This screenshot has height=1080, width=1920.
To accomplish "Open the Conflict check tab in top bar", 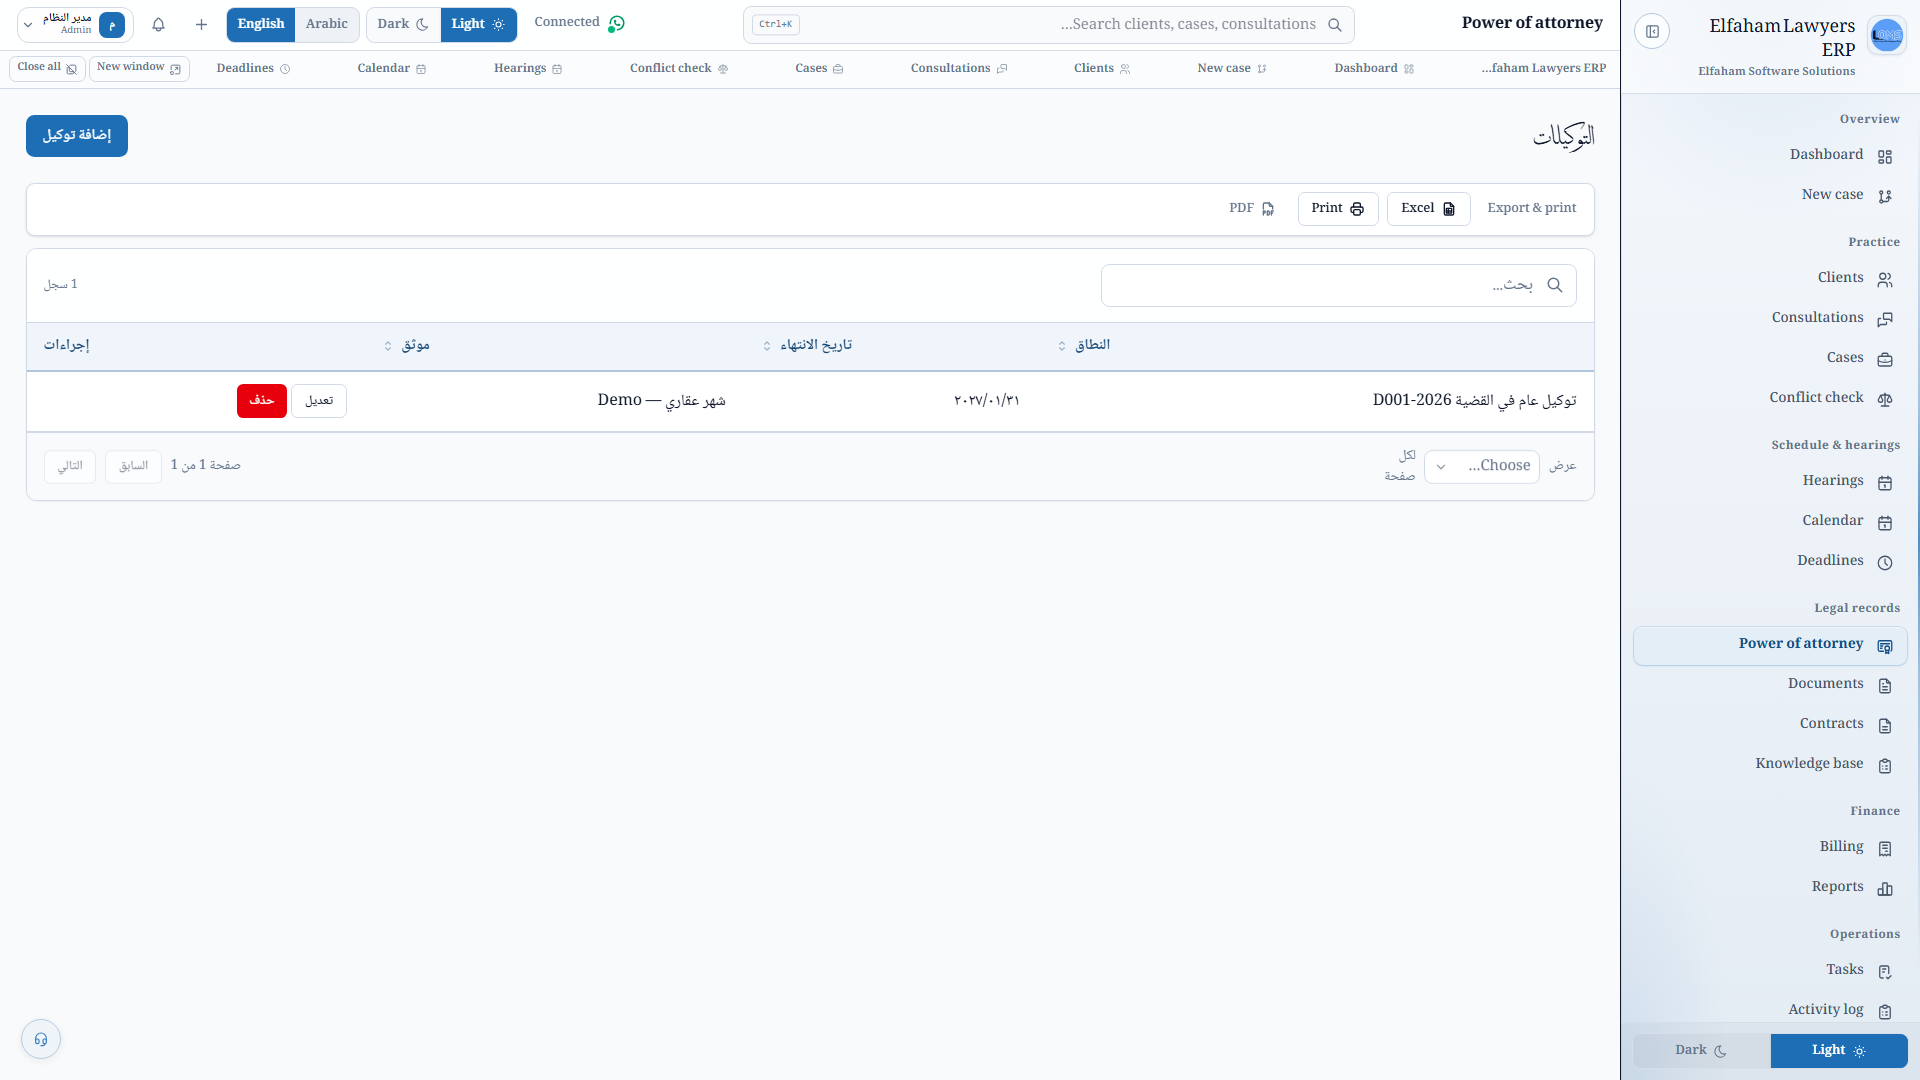I will point(679,69).
